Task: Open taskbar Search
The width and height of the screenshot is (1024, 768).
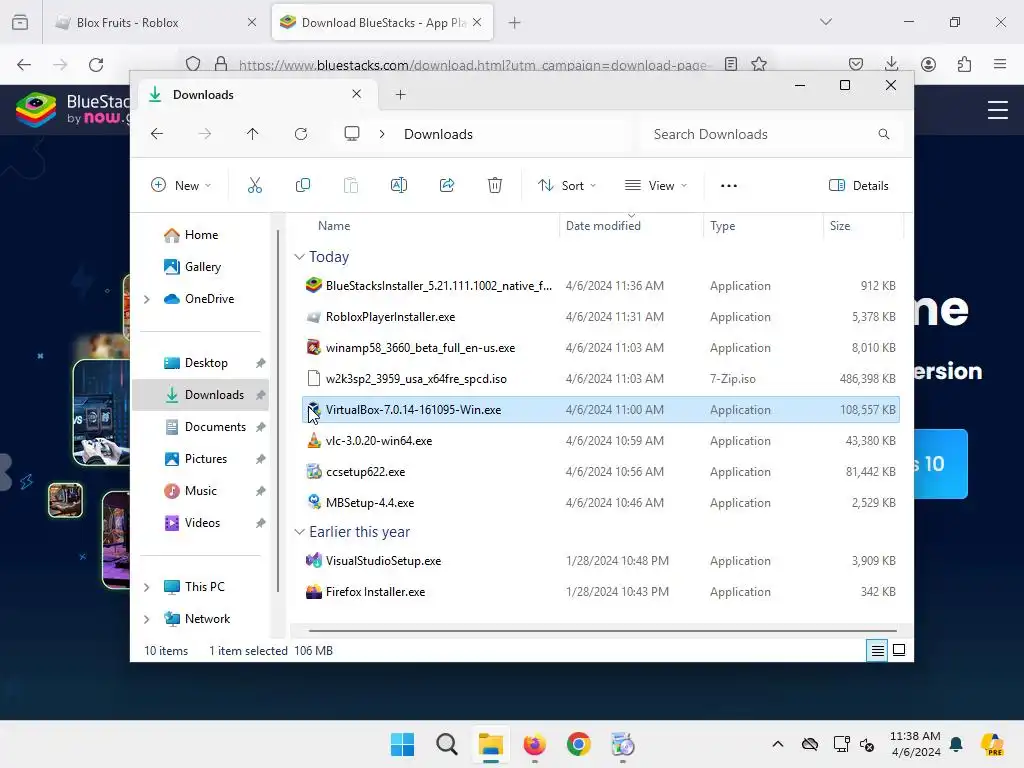Action: click(447, 744)
